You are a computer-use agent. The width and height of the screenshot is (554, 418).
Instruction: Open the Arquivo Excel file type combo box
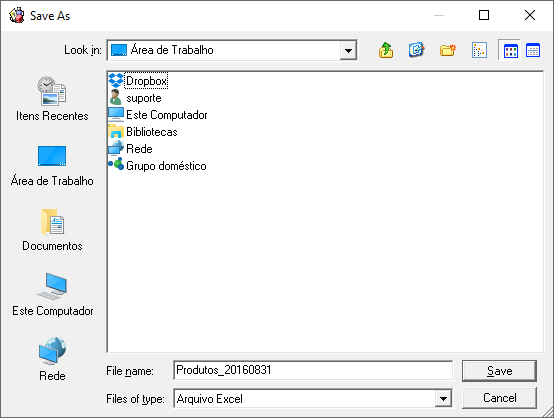pos(313,399)
